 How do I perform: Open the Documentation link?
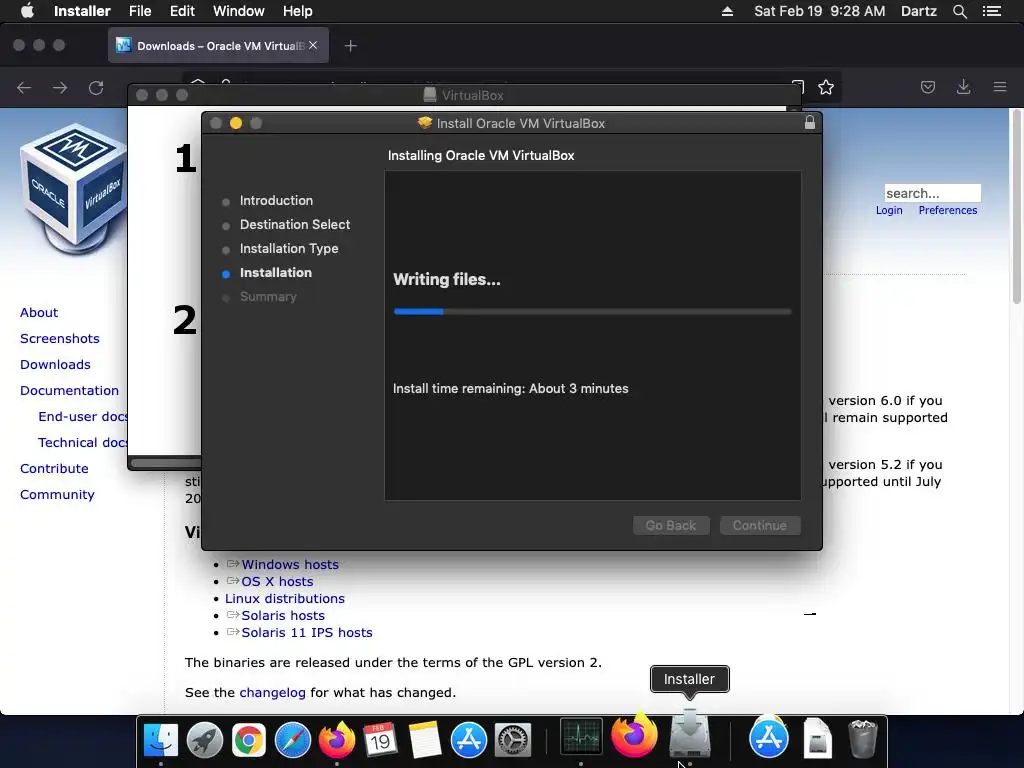coord(69,391)
